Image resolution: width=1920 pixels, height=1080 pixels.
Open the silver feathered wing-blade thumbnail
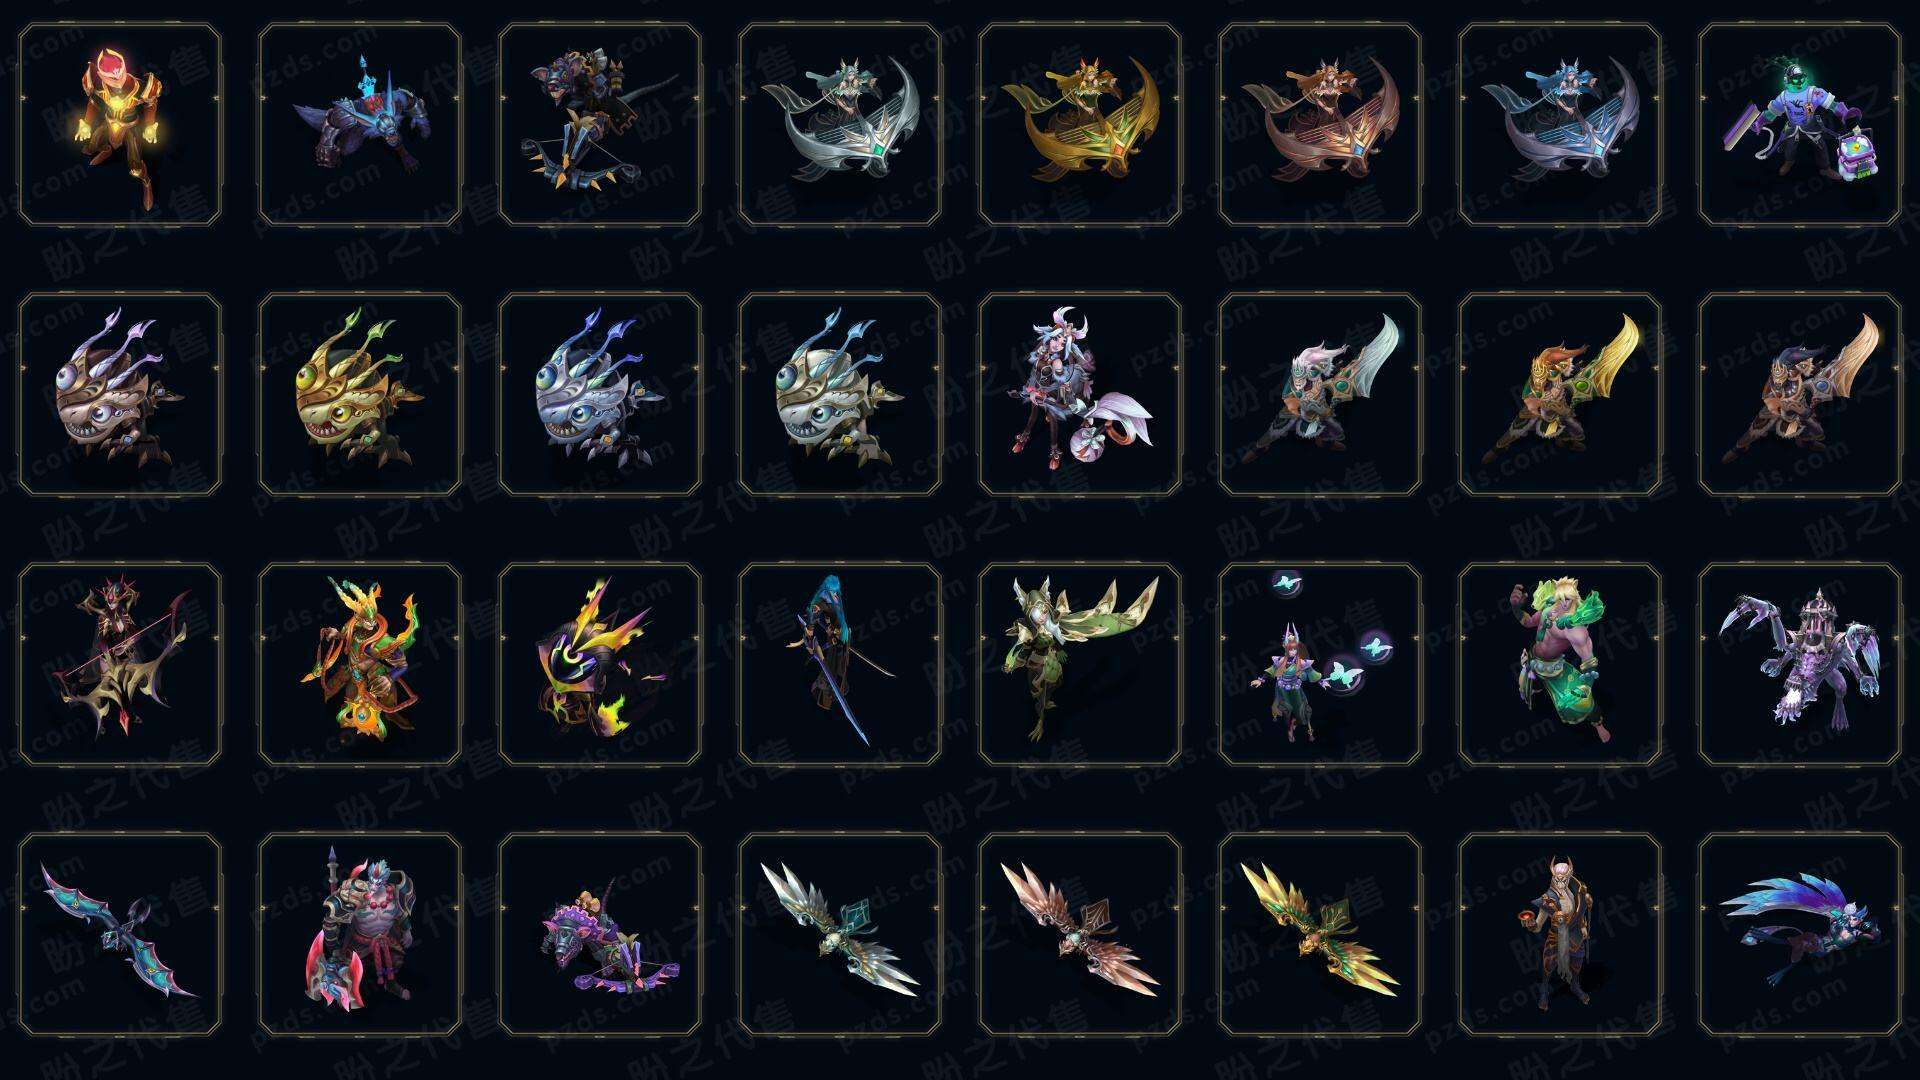(x=840, y=934)
